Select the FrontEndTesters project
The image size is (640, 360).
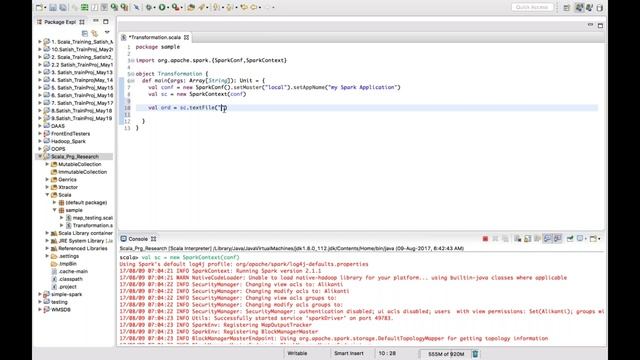67,133
